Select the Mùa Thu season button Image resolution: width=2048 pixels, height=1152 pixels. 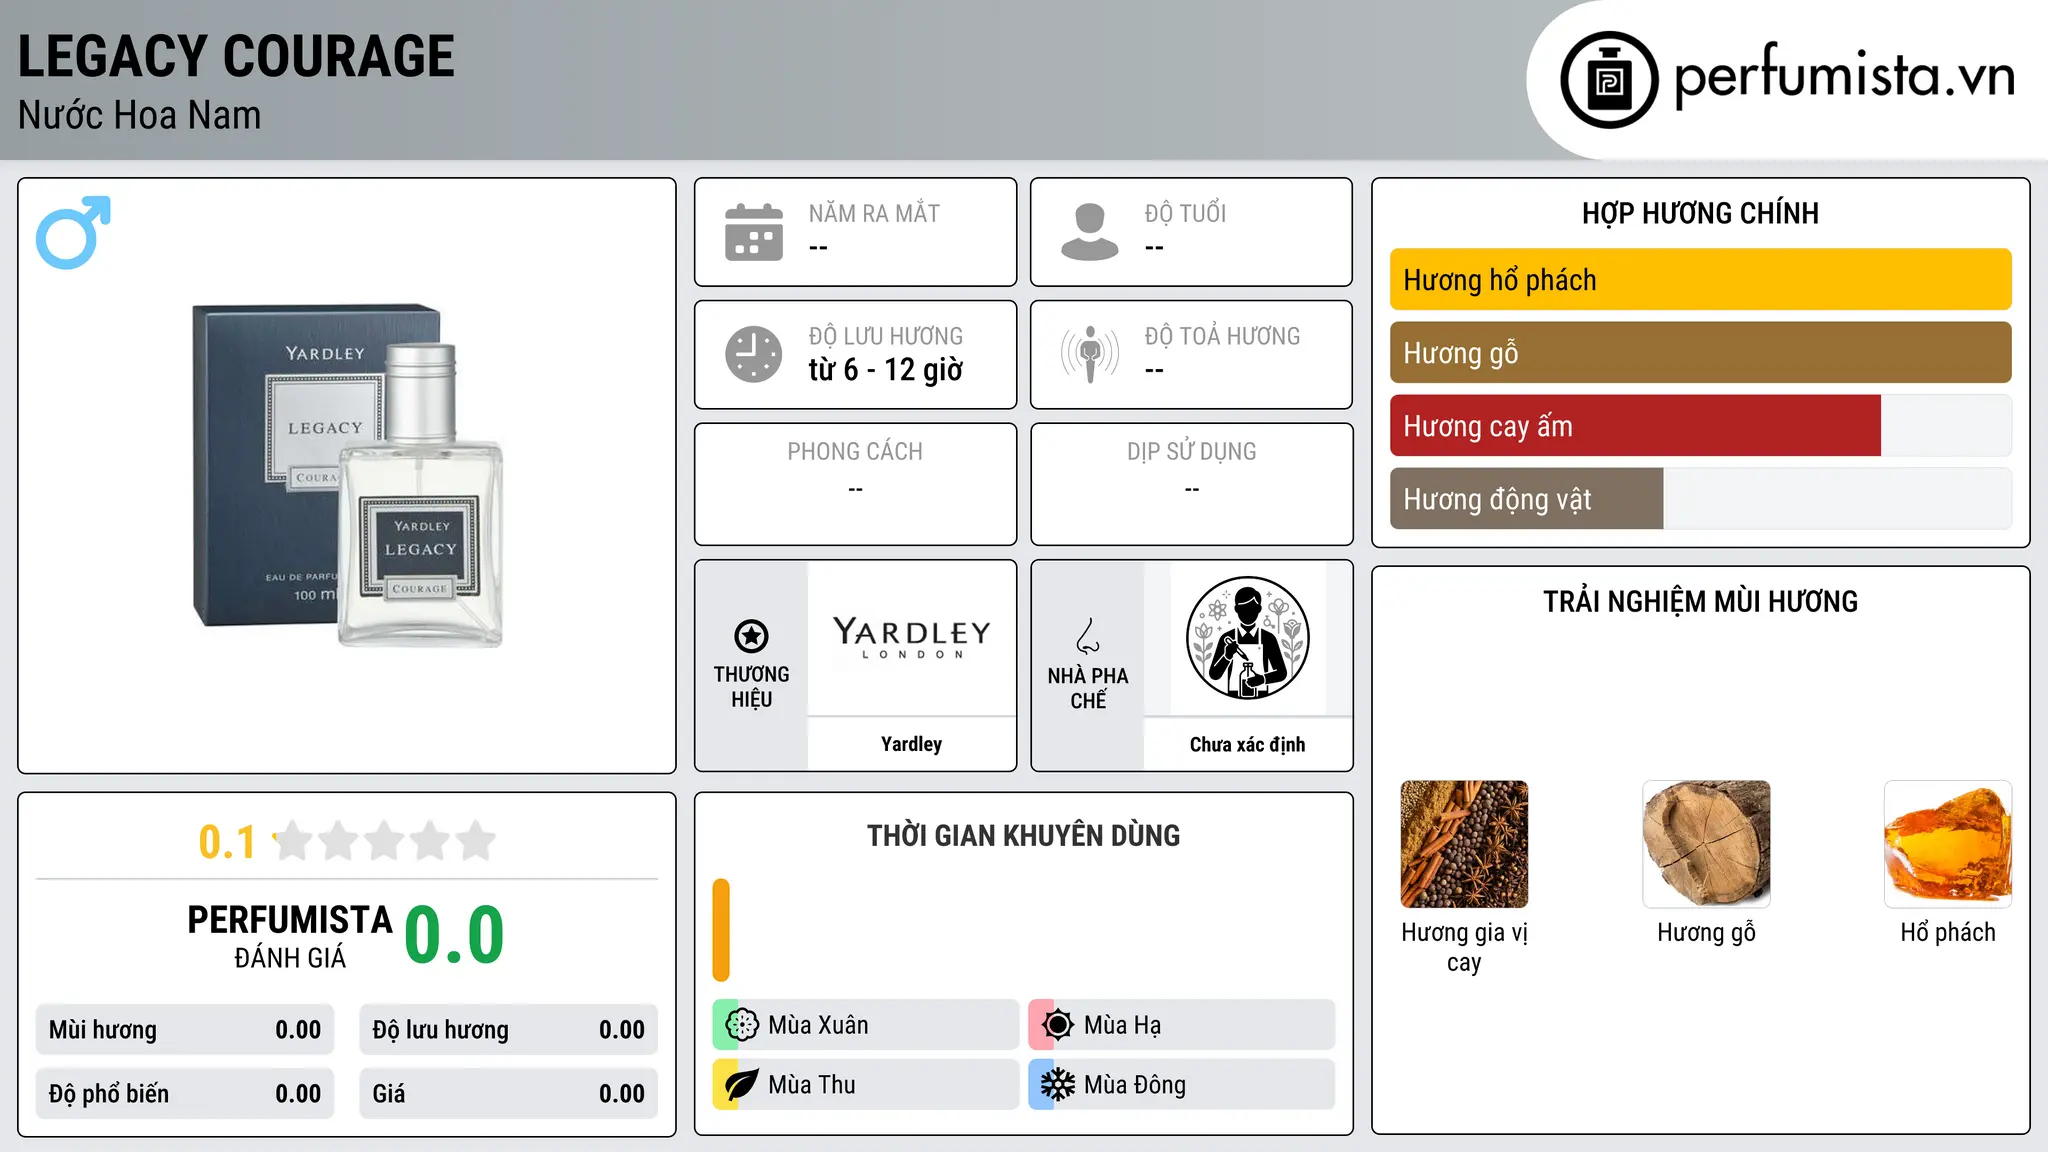[865, 1084]
